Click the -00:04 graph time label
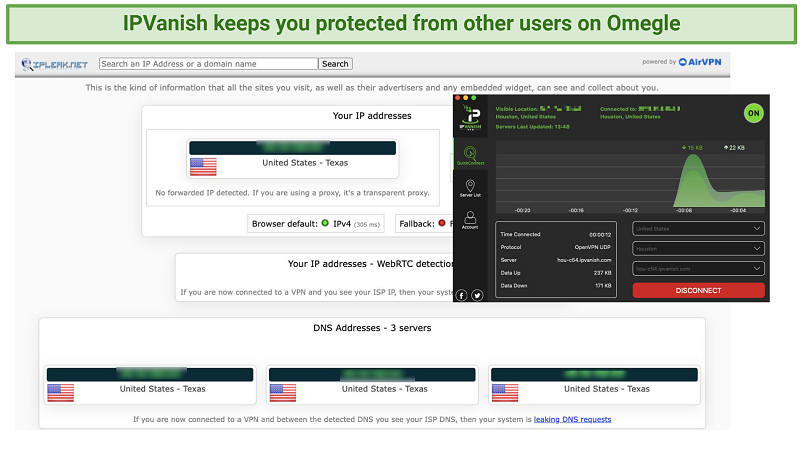Image resolution: width=806 pixels, height=453 pixels. (x=738, y=210)
